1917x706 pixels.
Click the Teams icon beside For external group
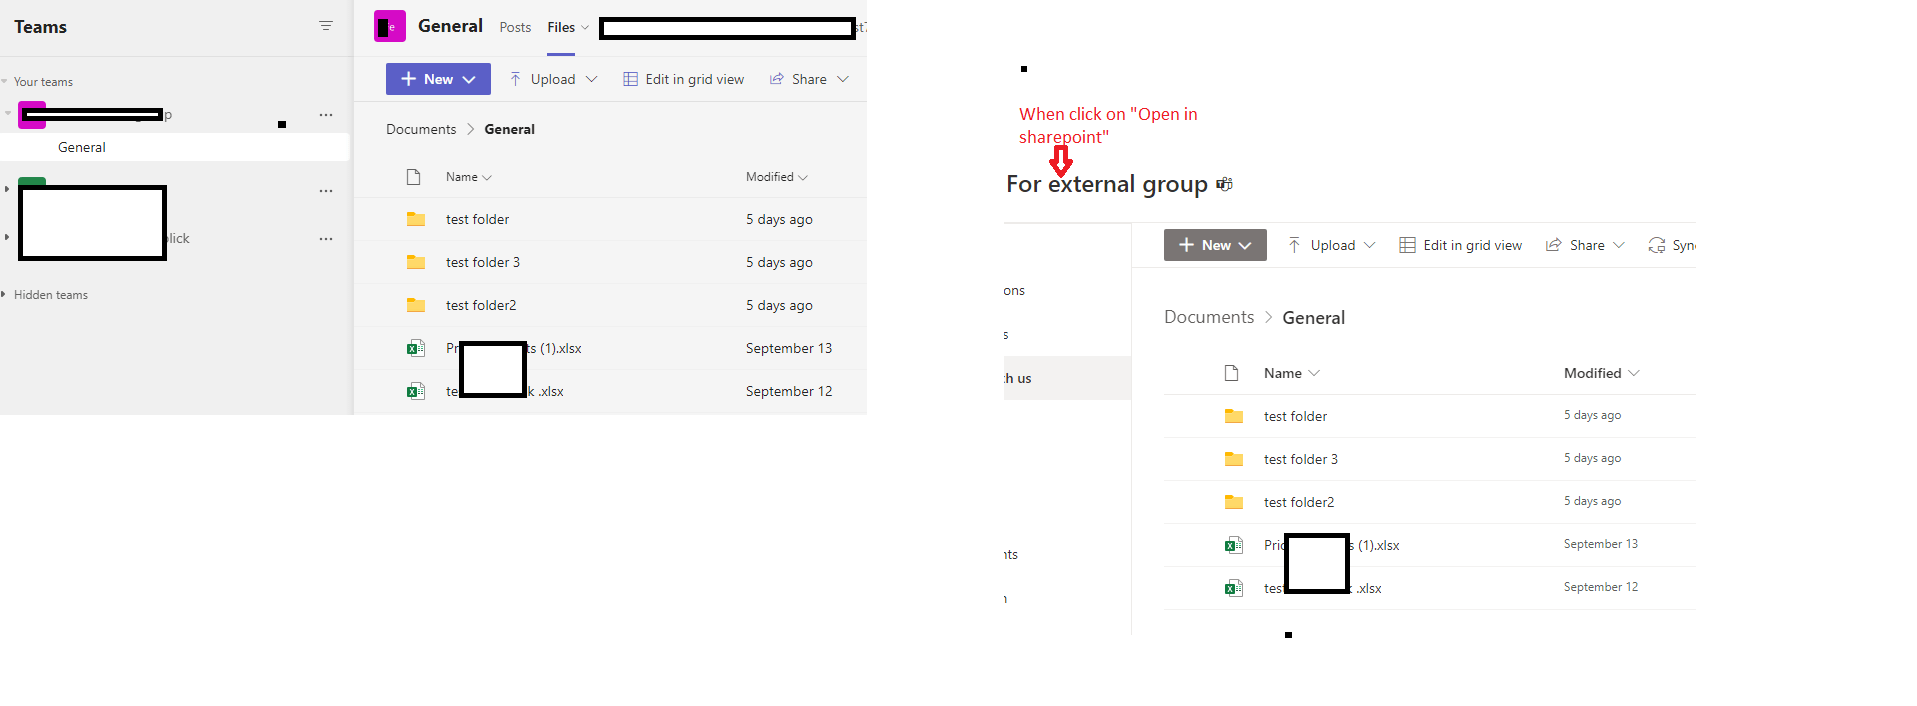click(1224, 184)
